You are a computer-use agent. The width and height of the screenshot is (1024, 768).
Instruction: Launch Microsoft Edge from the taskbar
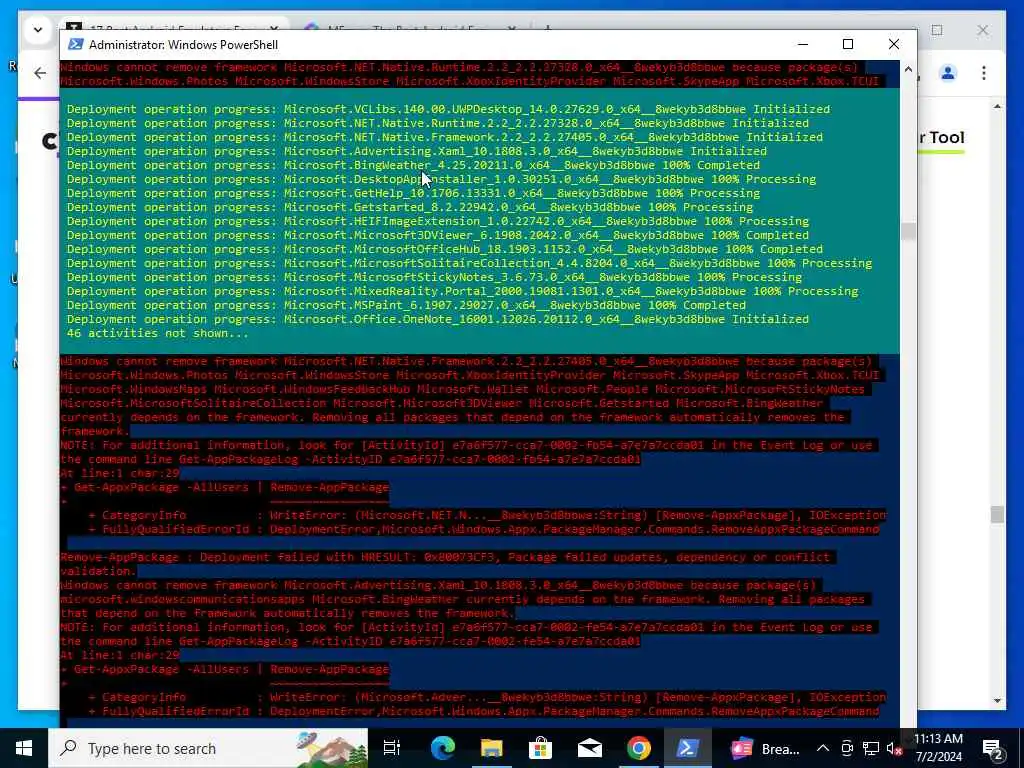[x=443, y=748]
